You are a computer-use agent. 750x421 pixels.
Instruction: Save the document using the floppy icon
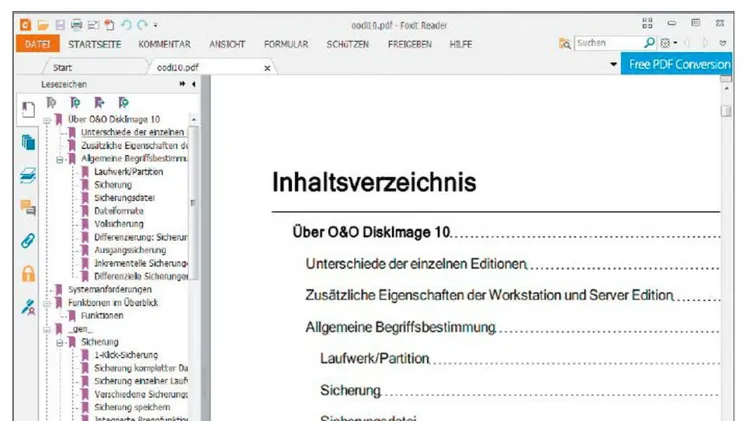(60, 25)
